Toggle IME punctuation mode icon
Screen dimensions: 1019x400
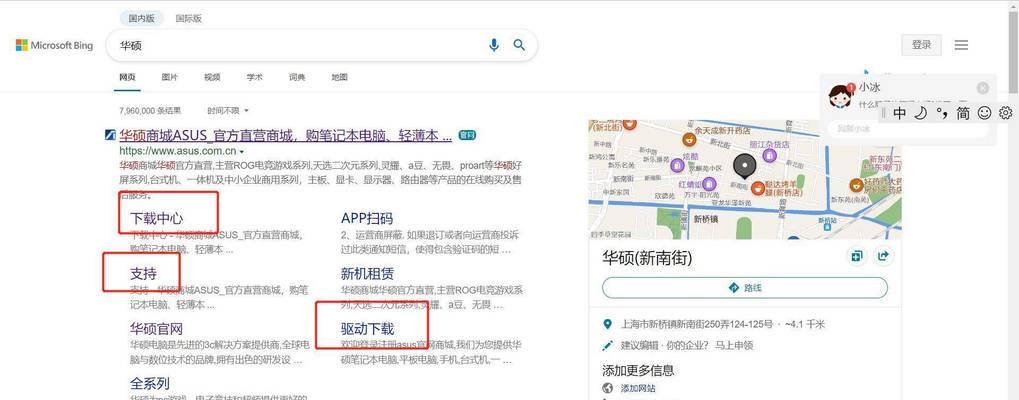coord(942,113)
